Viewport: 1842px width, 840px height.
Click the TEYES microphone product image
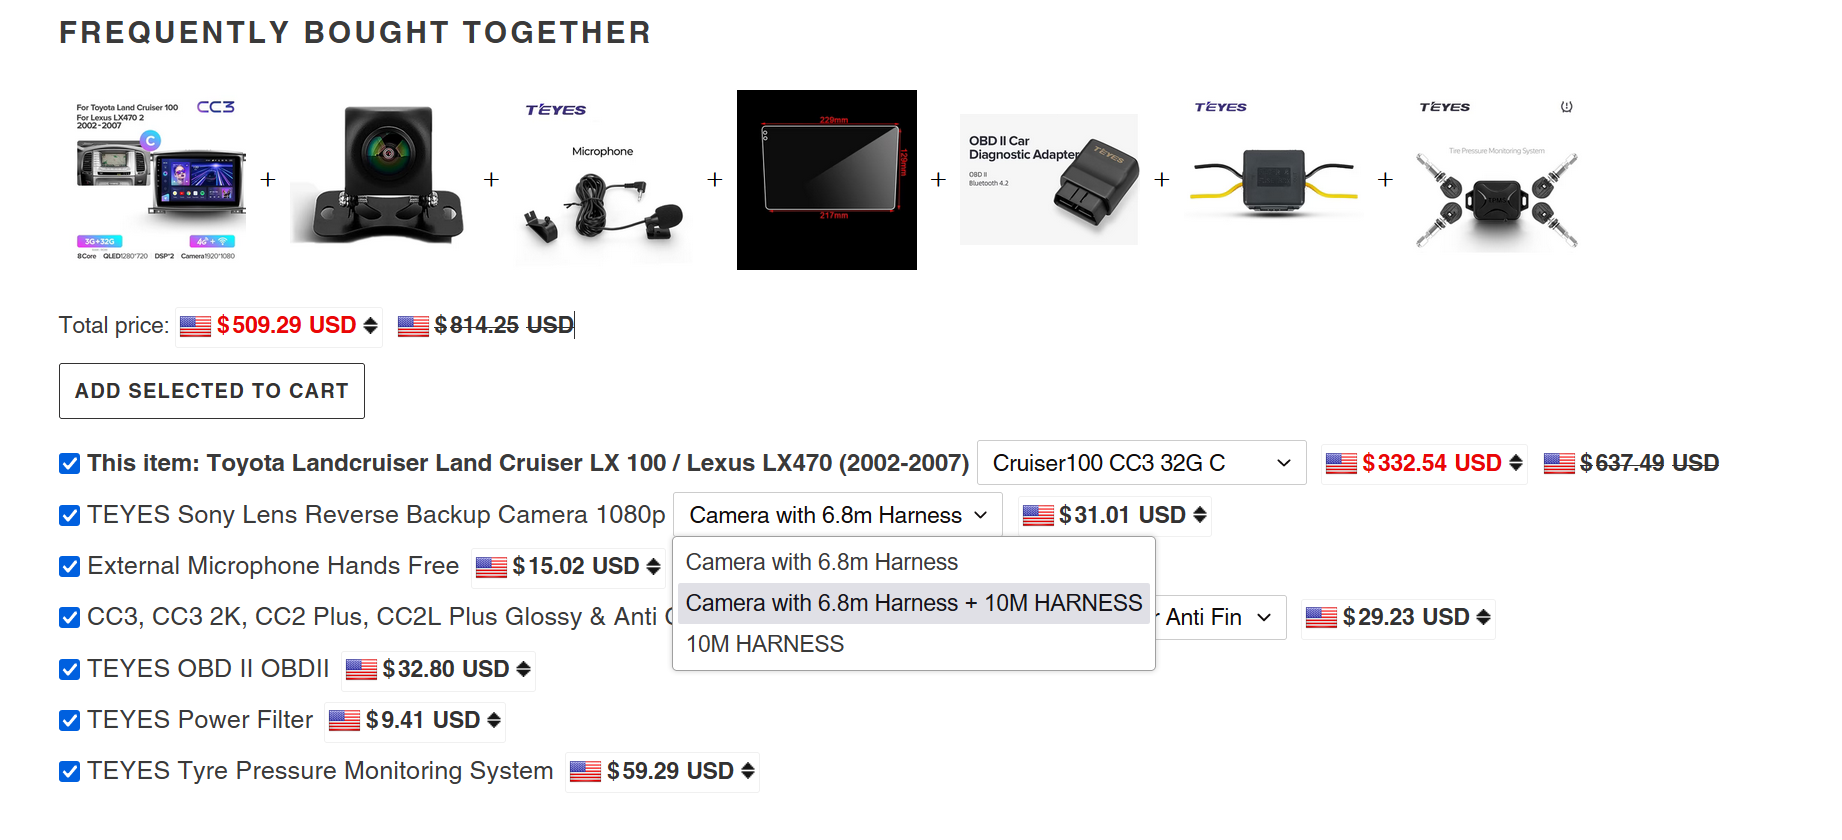[x=604, y=180]
